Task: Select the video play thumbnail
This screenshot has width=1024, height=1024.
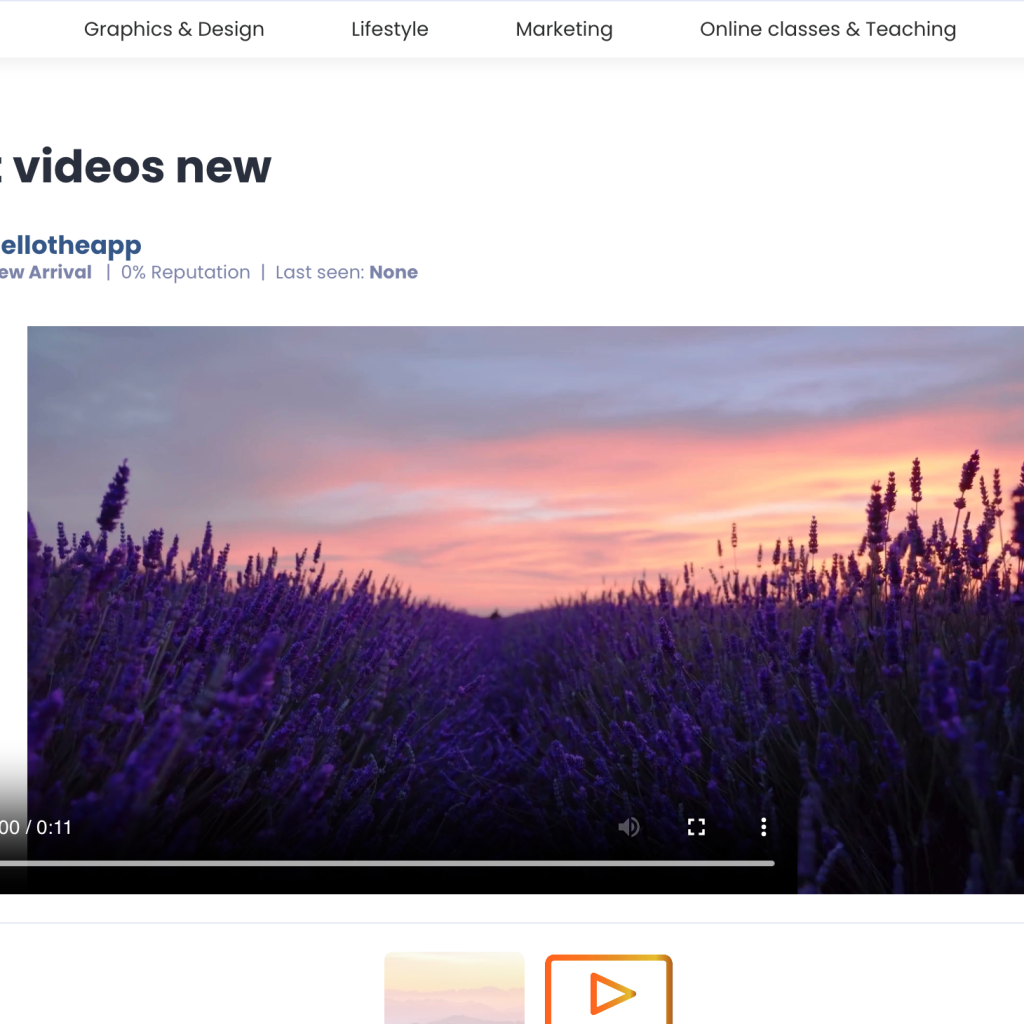Action: tap(609, 989)
